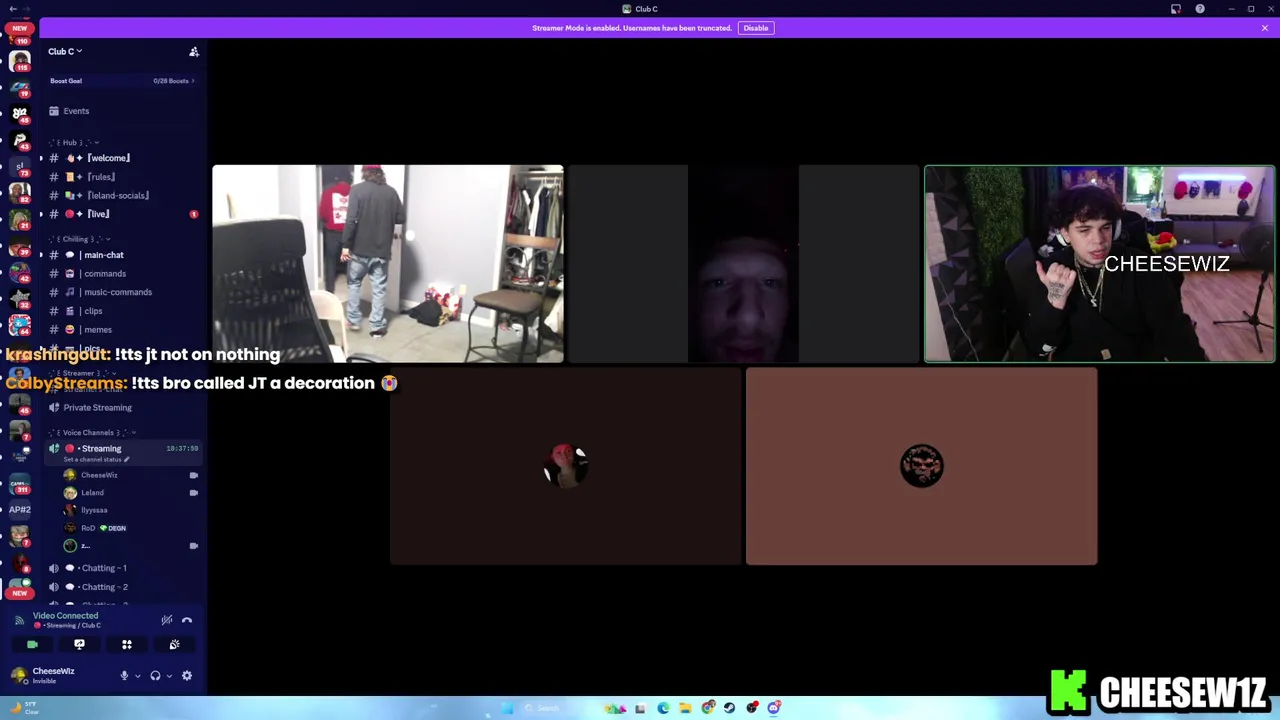
Task: Deafen using the headphones icon
Action: pos(155,676)
